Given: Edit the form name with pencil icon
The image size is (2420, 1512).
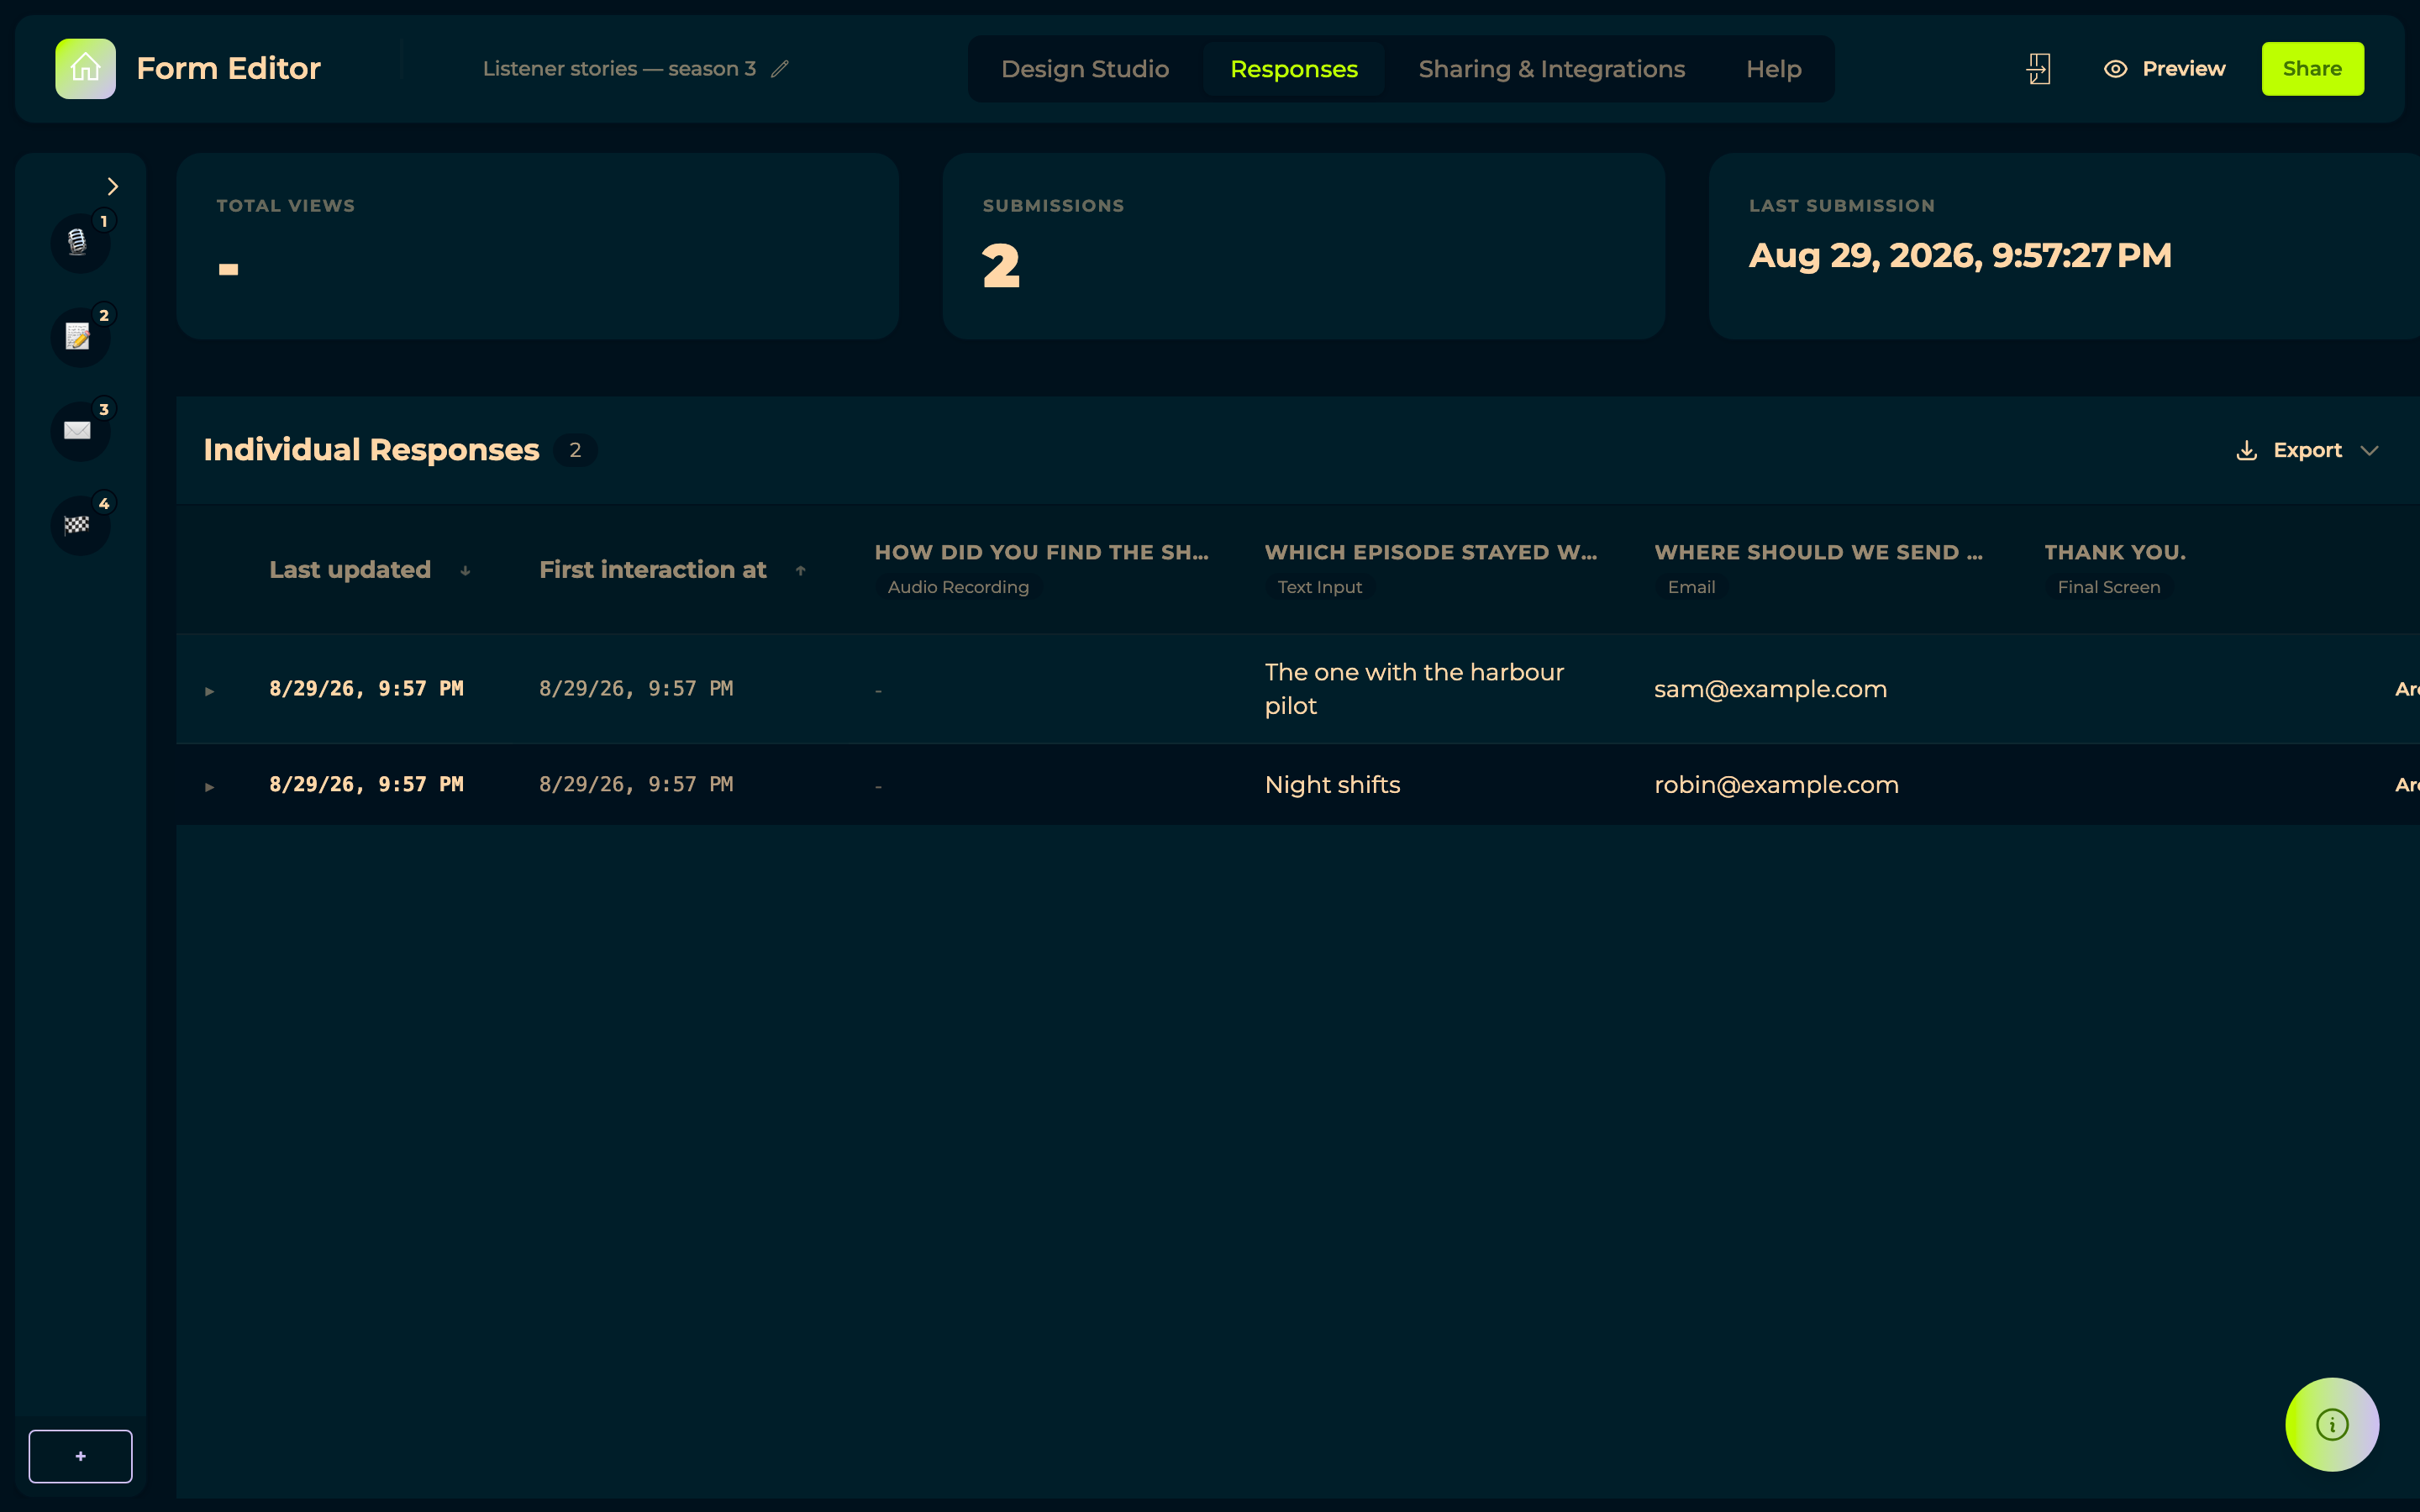Looking at the screenshot, I should point(780,69).
